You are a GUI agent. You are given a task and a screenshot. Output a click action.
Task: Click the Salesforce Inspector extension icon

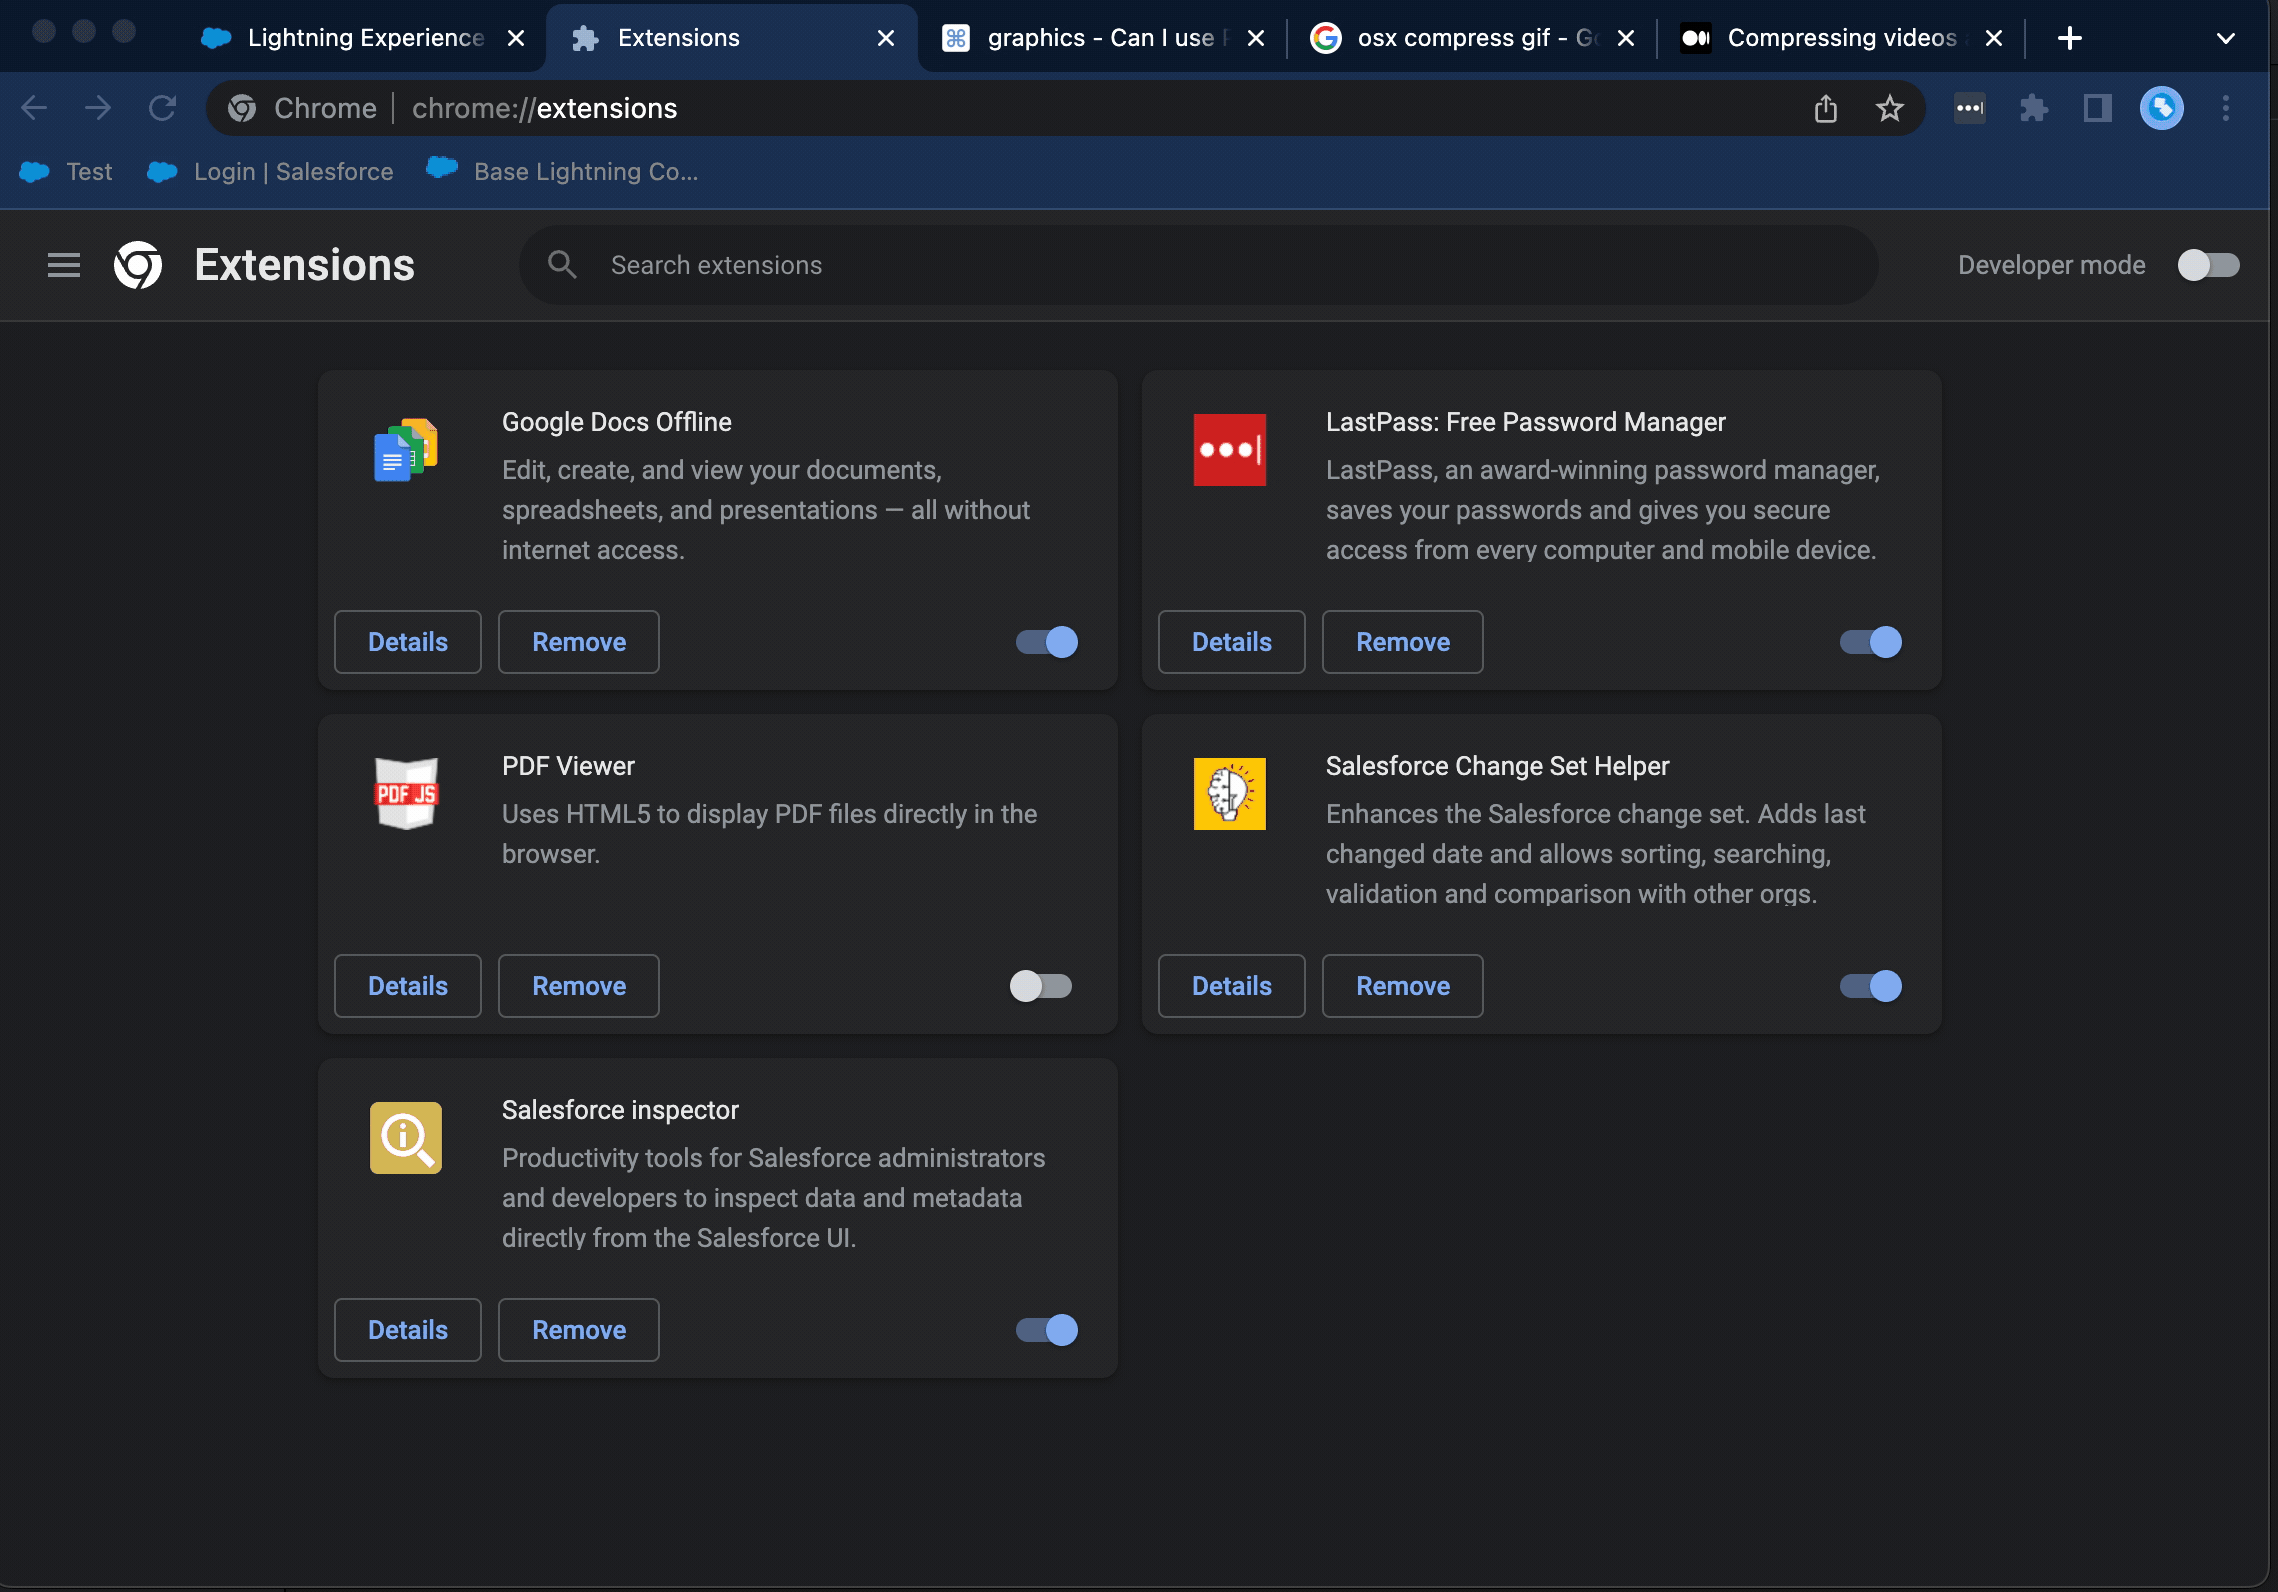click(407, 1139)
